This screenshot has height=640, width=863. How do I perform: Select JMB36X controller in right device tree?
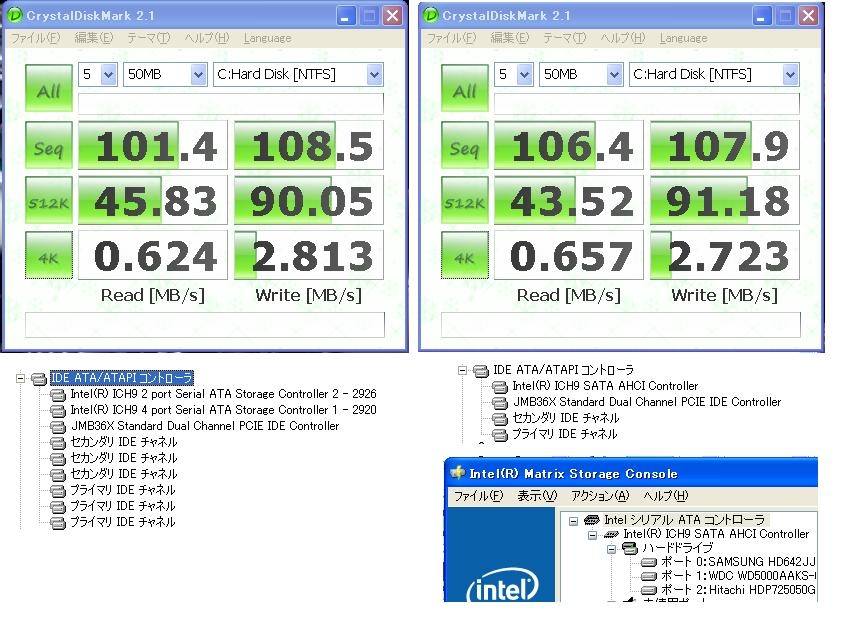pos(647,402)
